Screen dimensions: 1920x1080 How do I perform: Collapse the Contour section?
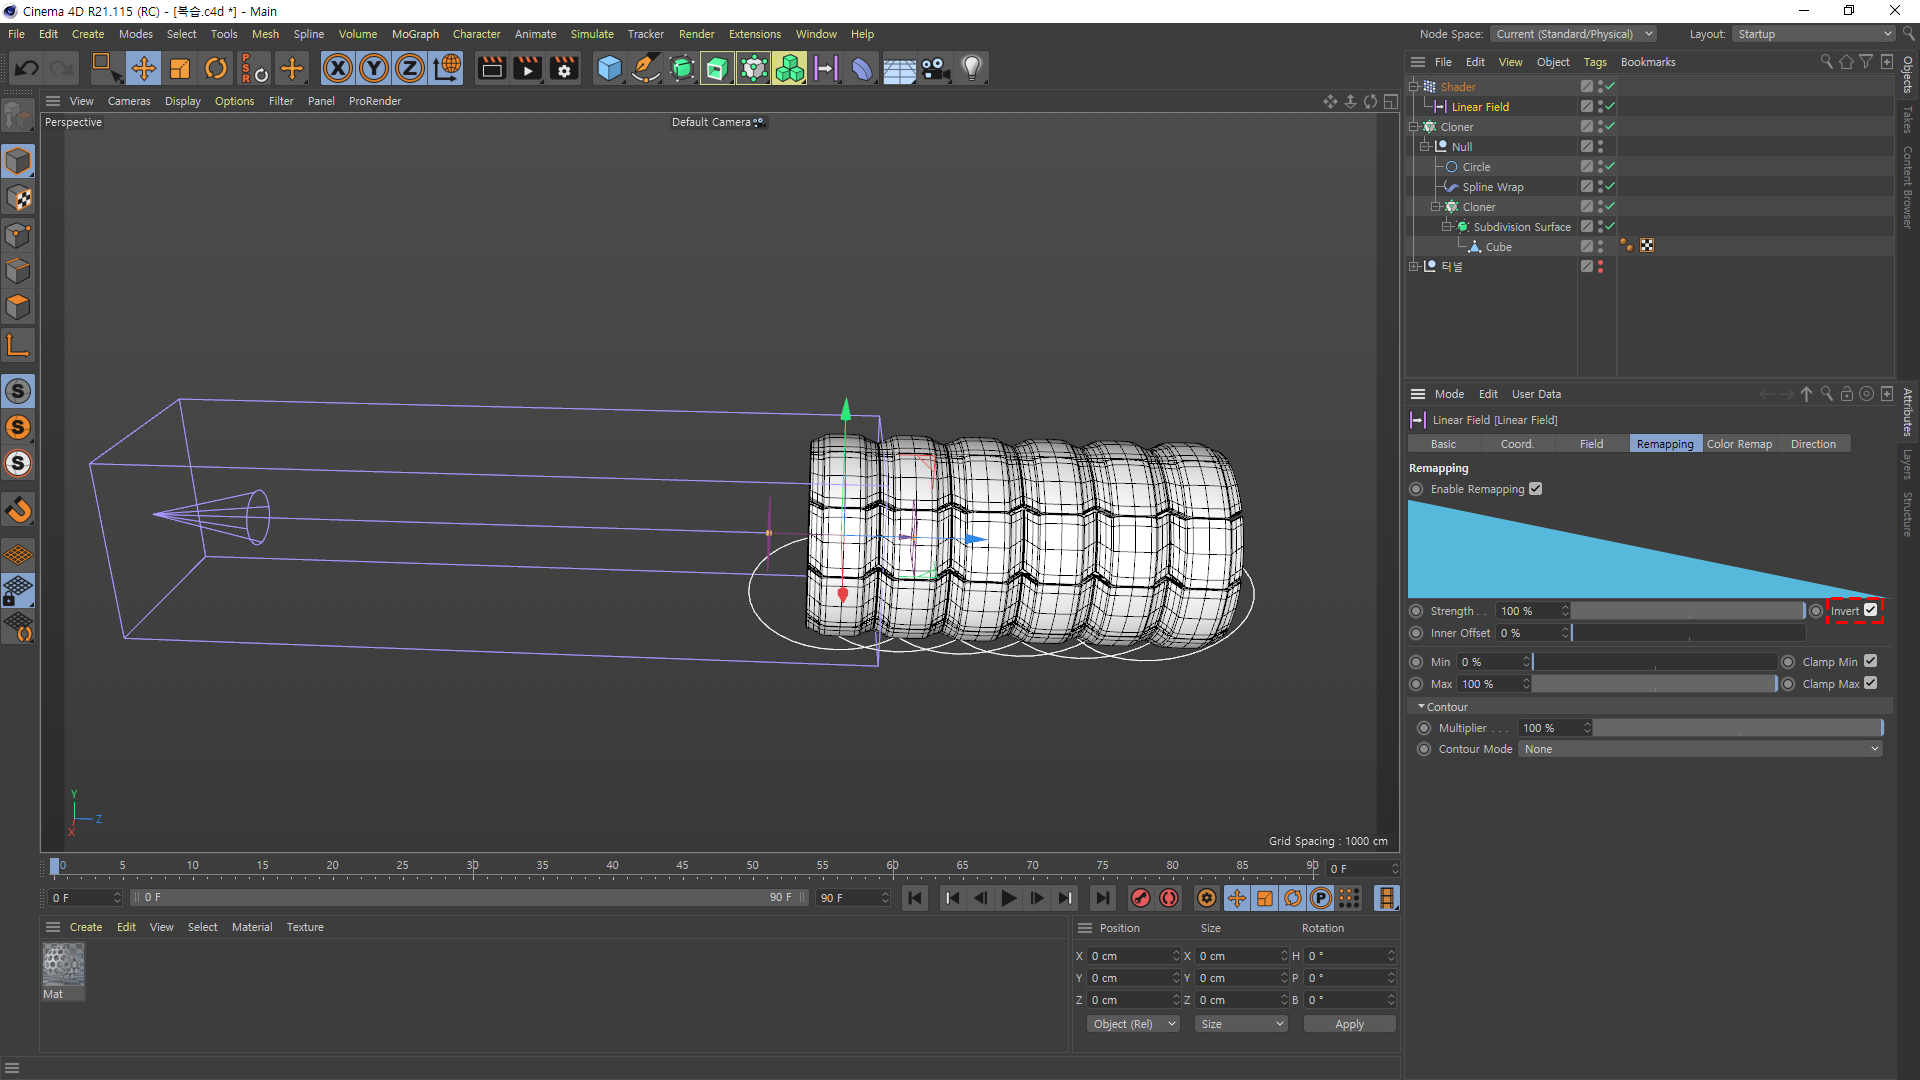tap(1422, 707)
